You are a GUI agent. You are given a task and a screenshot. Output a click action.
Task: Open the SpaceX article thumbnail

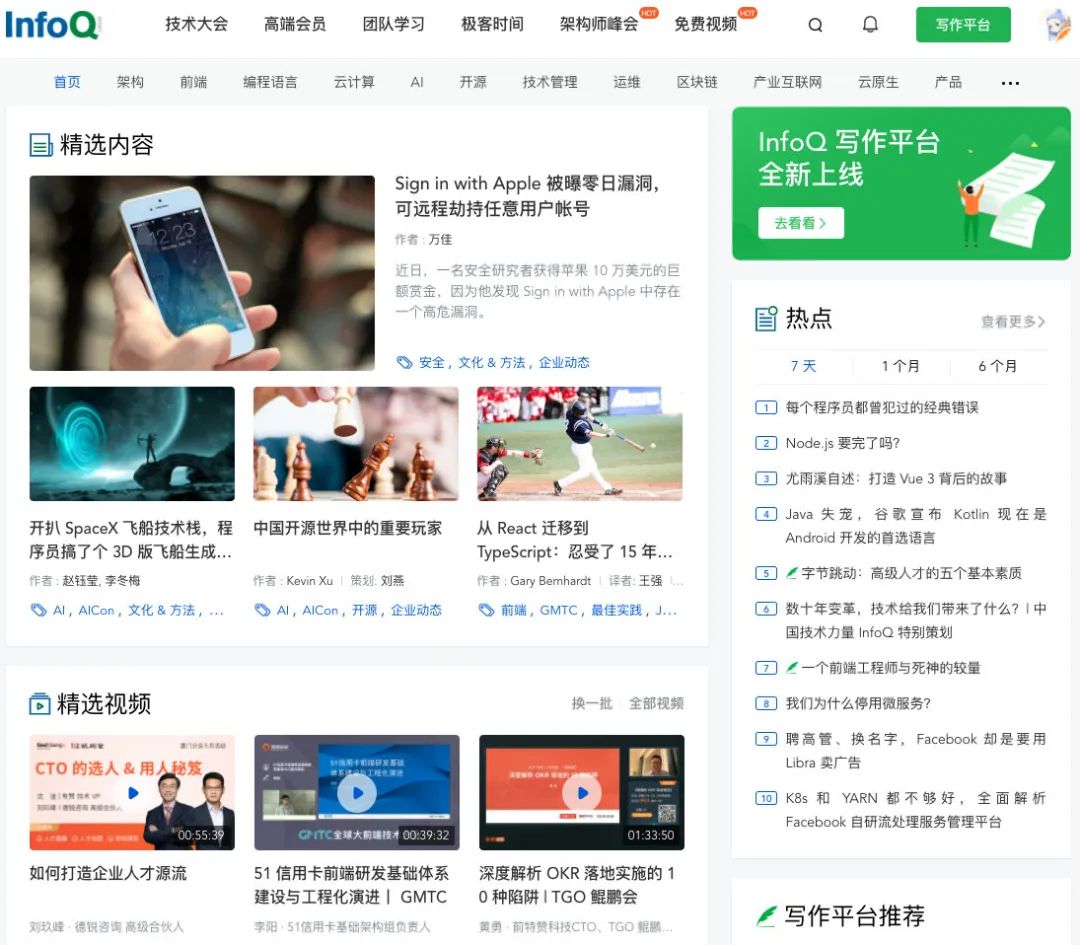point(132,444)
